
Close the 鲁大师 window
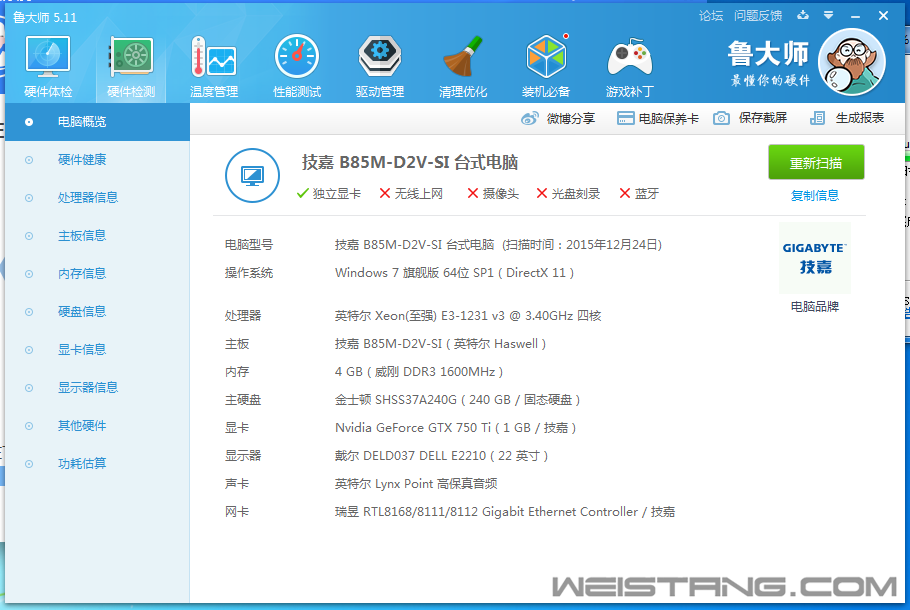tap(883, 16)
